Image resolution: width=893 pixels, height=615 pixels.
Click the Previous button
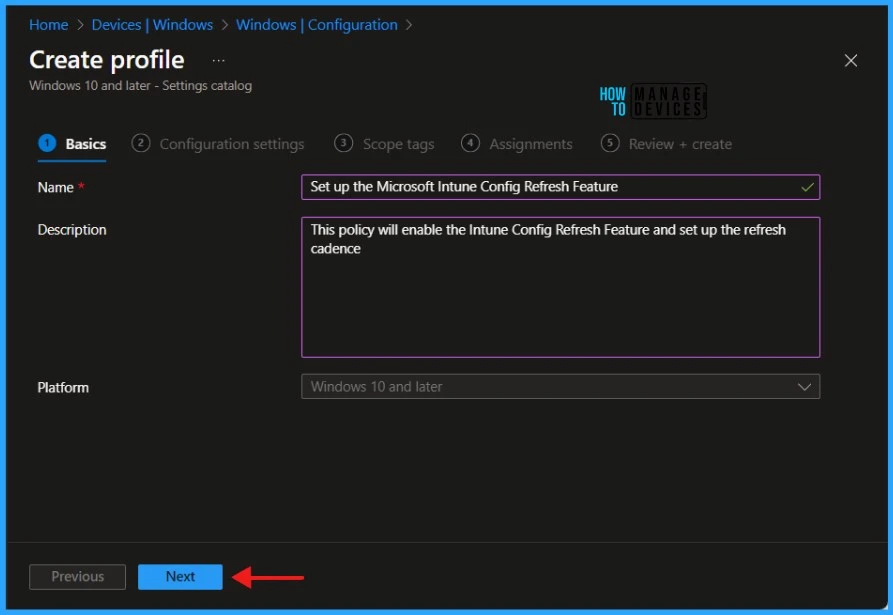click(x=77, y=577)
